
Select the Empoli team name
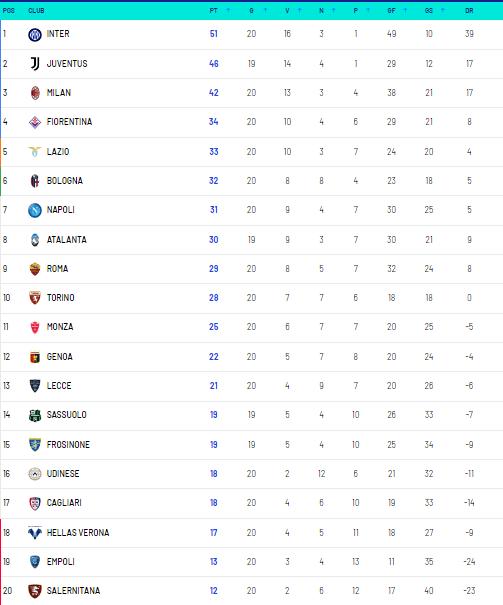(61, 562)
